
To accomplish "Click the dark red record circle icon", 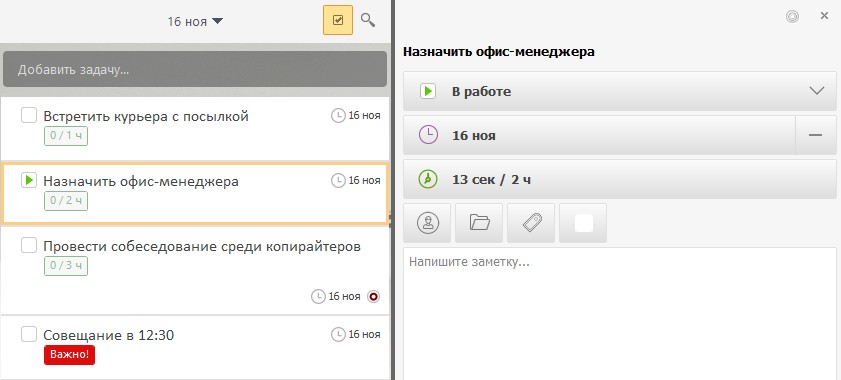I will coord(373,296).
